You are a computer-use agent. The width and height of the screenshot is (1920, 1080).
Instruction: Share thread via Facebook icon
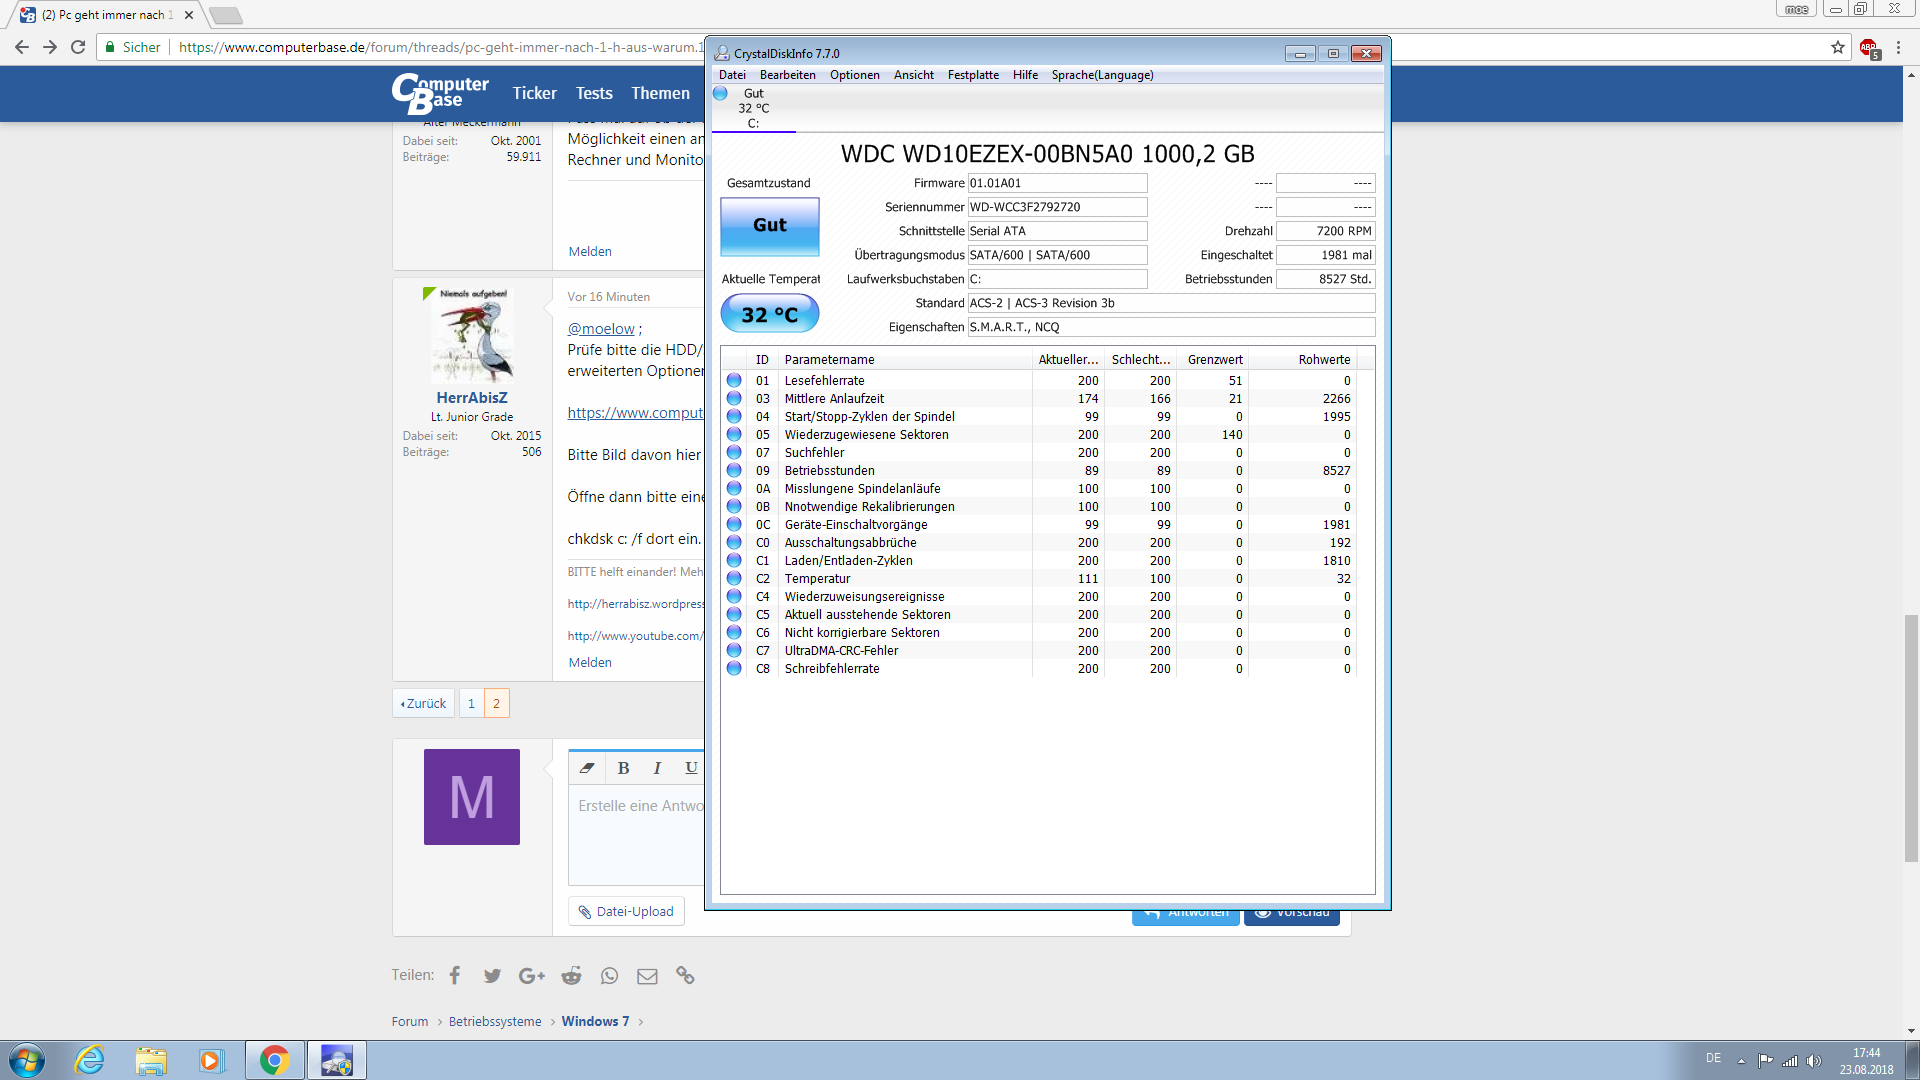[455, 975]
